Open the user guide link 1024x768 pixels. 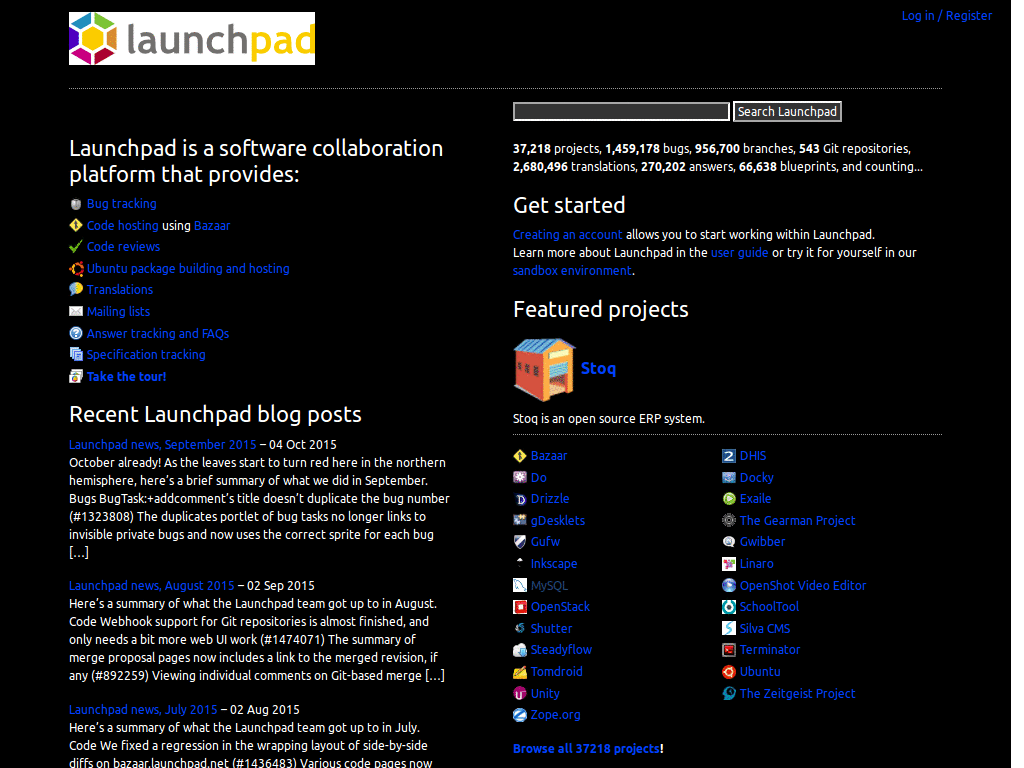pos(739,253)
